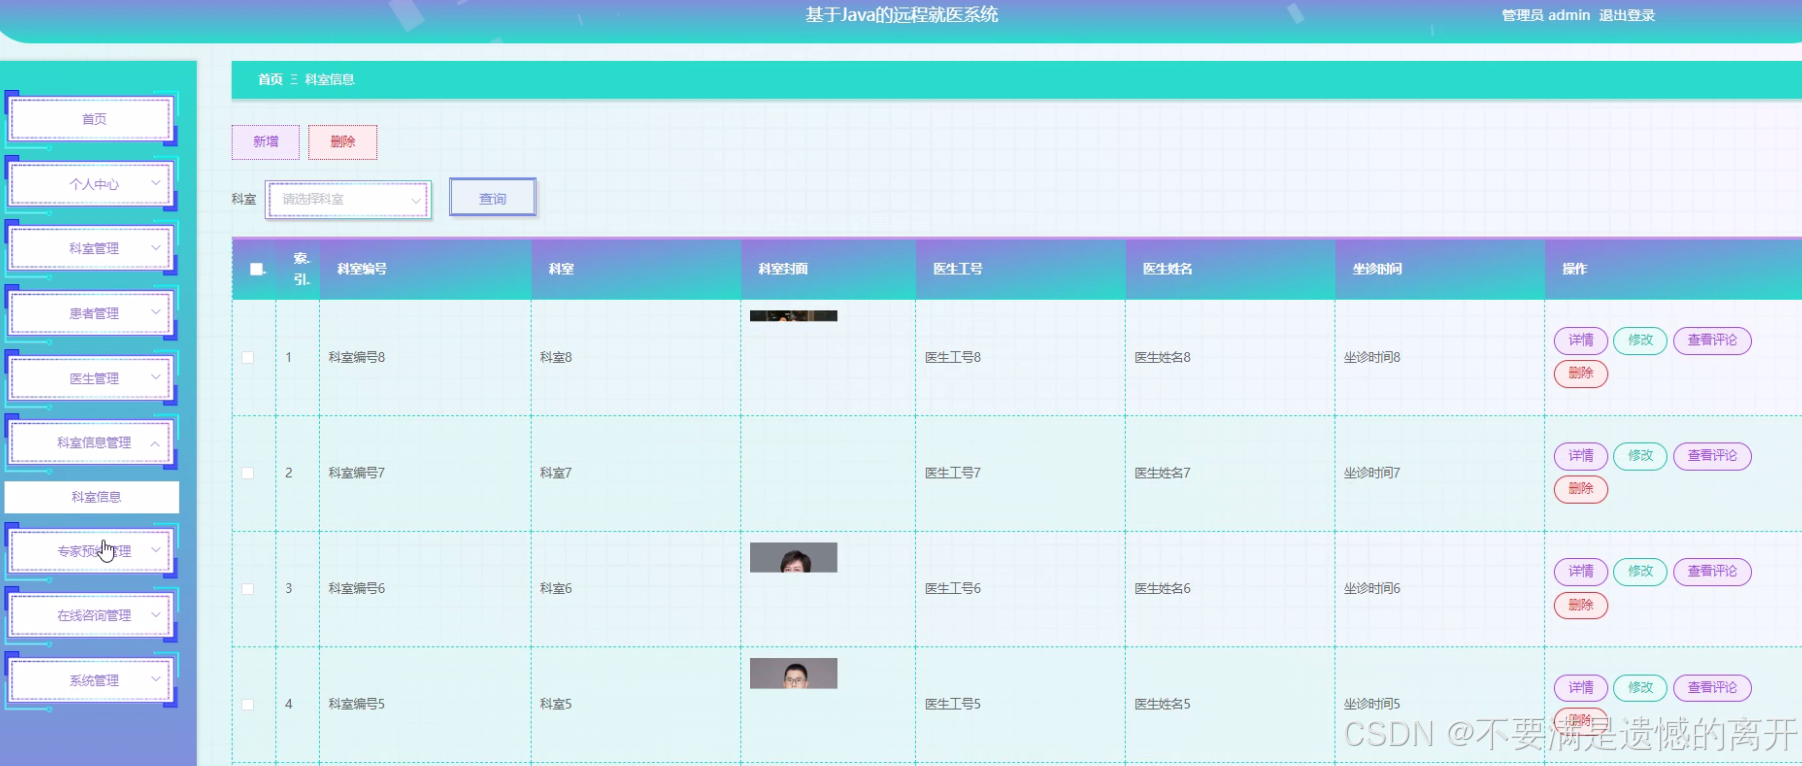Expand the 医生管理 sidebar menu
The width and height of the screenshot is (1802, 766).
(91, 378)
